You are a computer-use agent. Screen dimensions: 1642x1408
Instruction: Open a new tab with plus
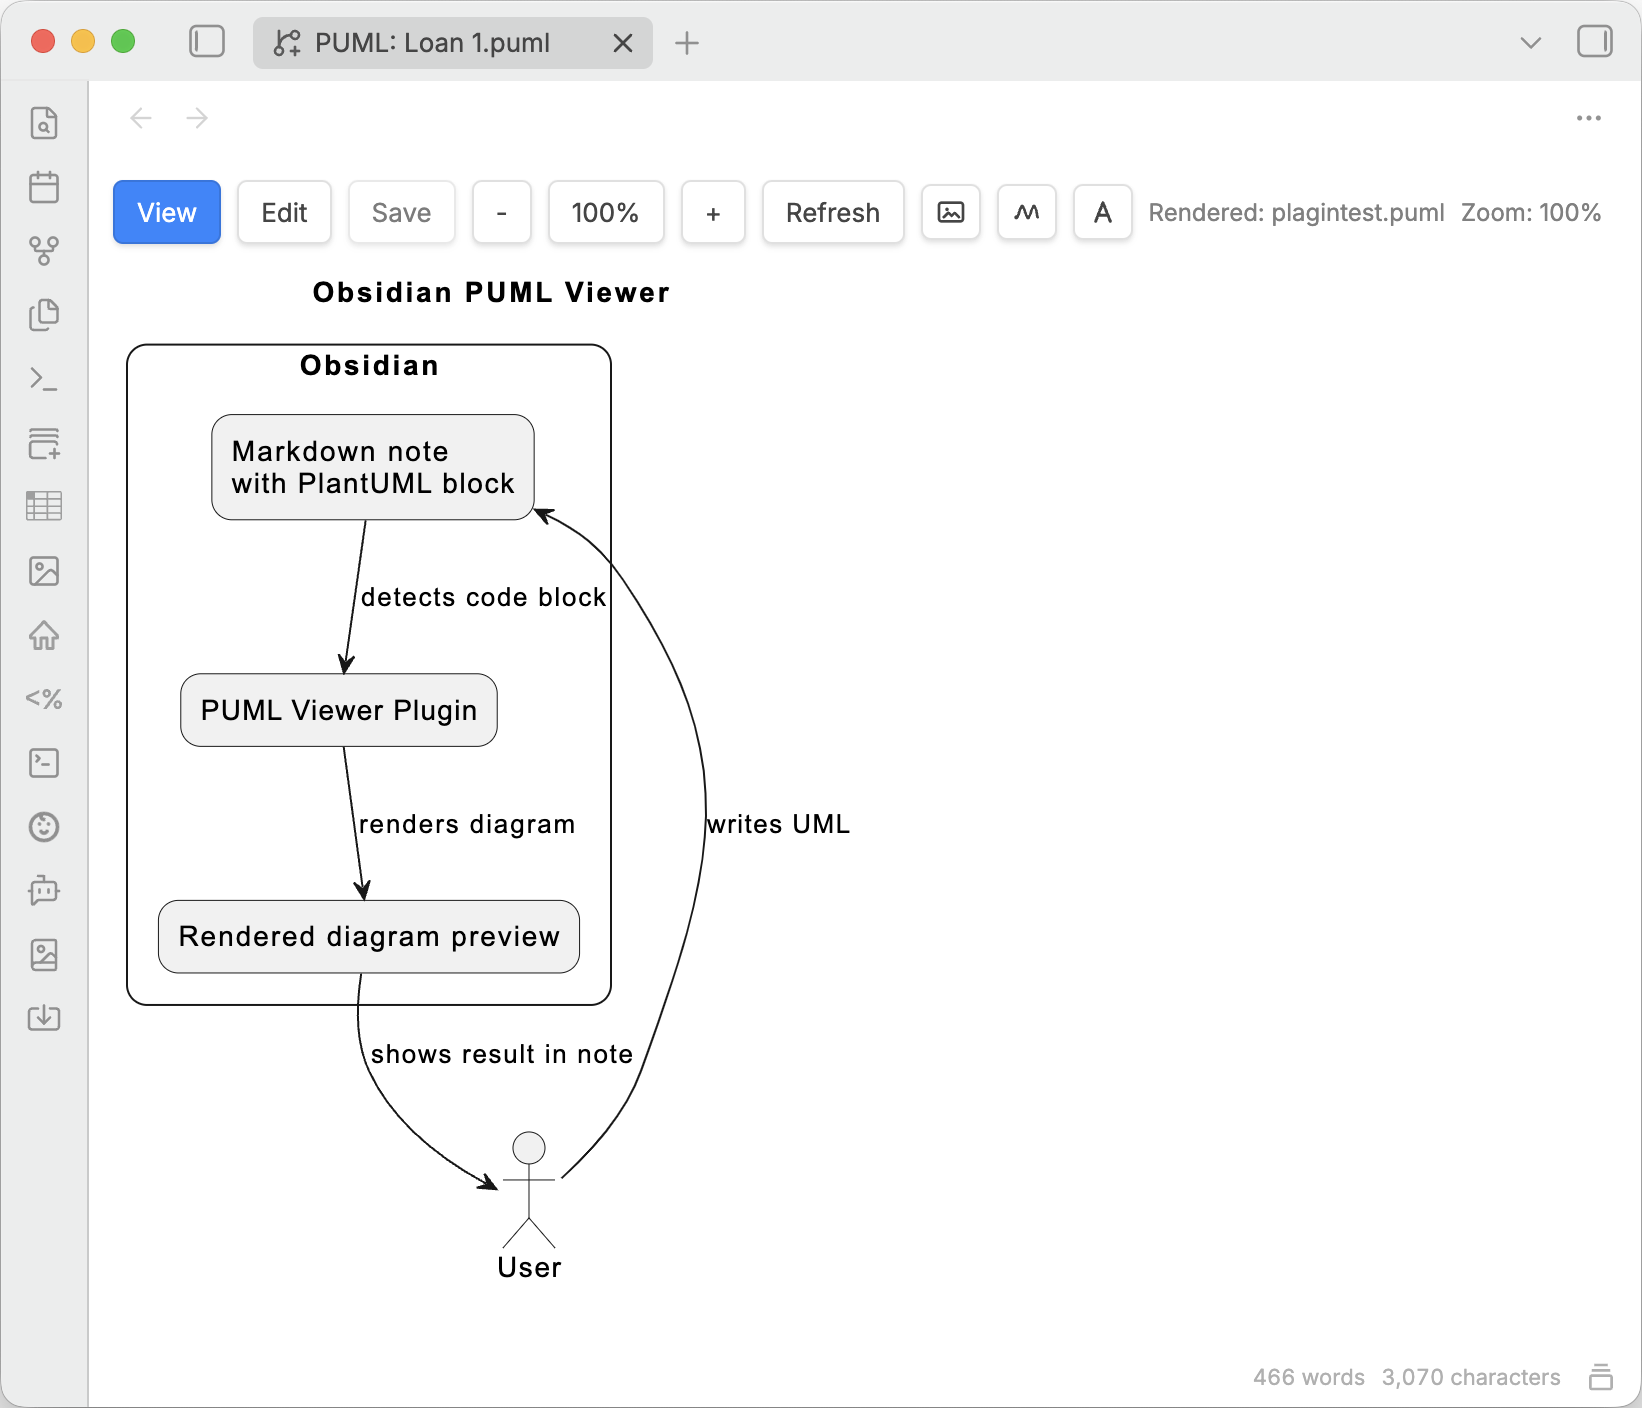click(x=687, y=43)
